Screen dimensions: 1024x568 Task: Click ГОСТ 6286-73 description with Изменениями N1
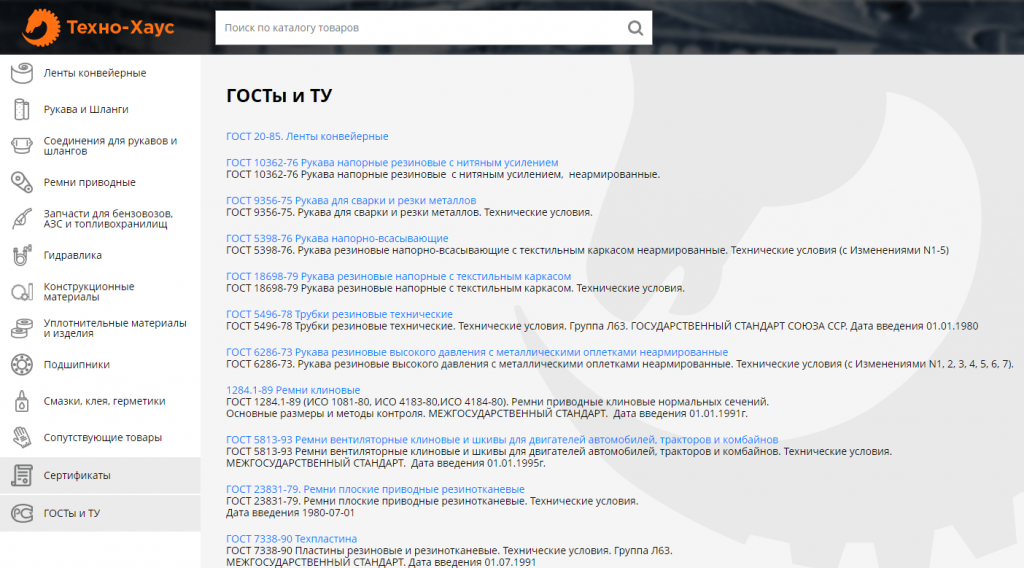coord(620,364)
